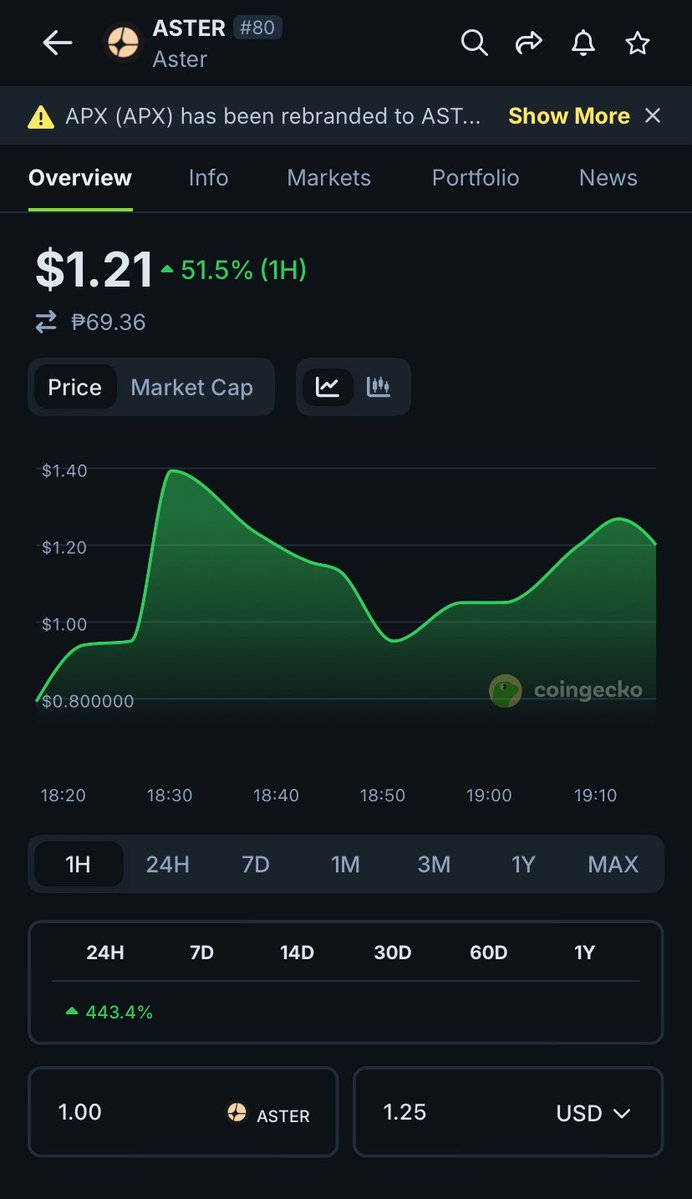Tap the back arrow icon

click(58, 43)
